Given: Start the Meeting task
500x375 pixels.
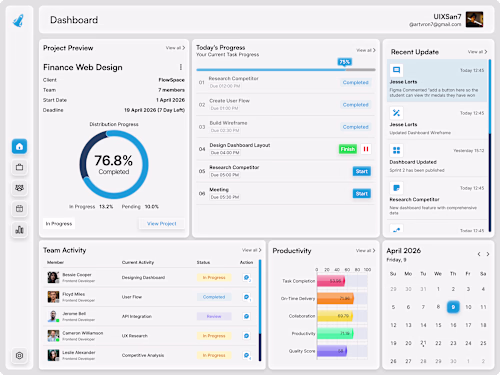Looking at the screenshot, I should (x=362, y=194).
